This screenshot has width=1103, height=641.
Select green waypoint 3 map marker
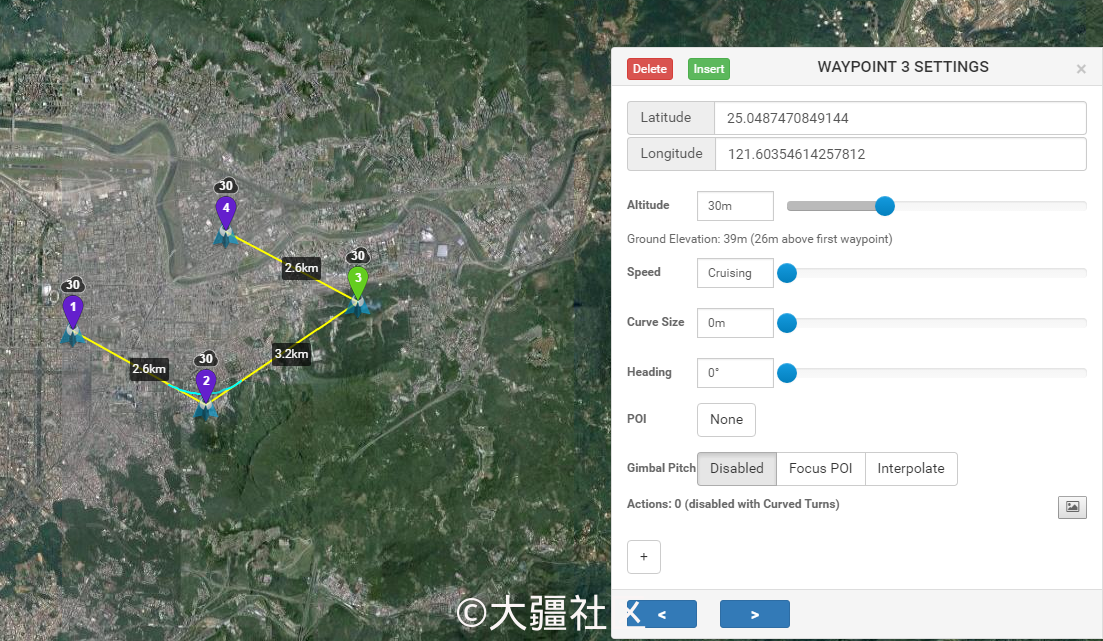[358, 282]
